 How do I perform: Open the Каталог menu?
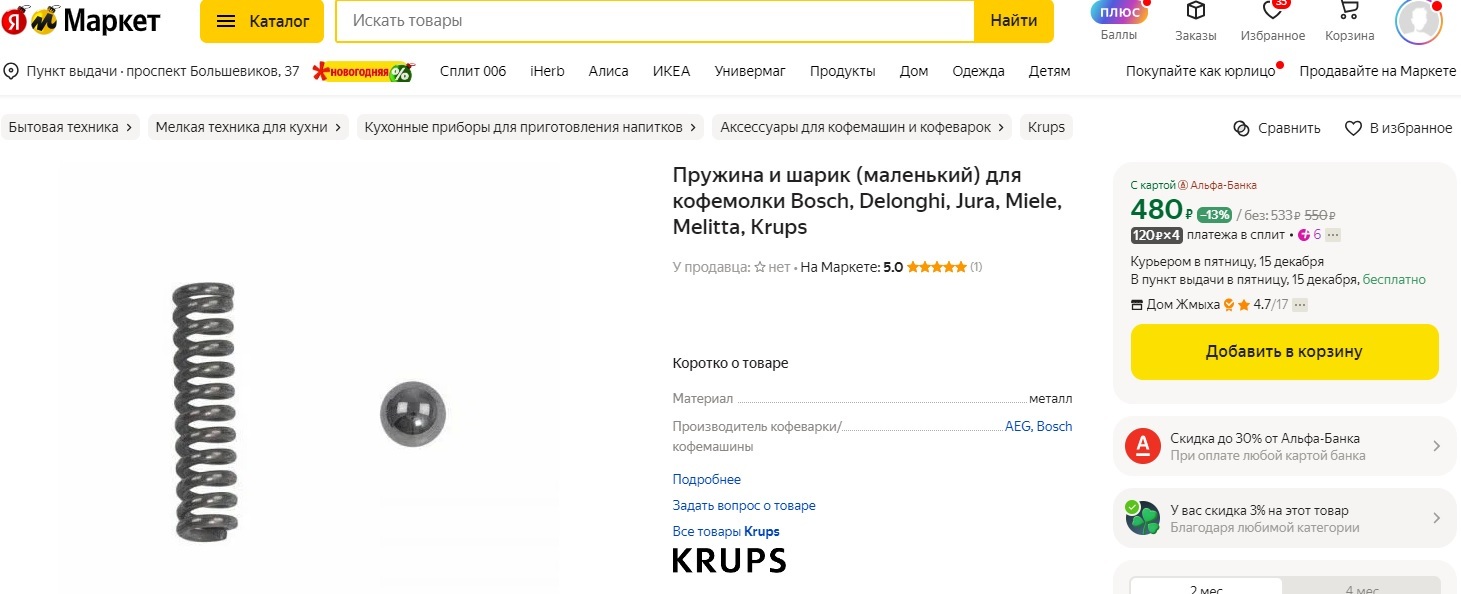(x=262, y=21)
